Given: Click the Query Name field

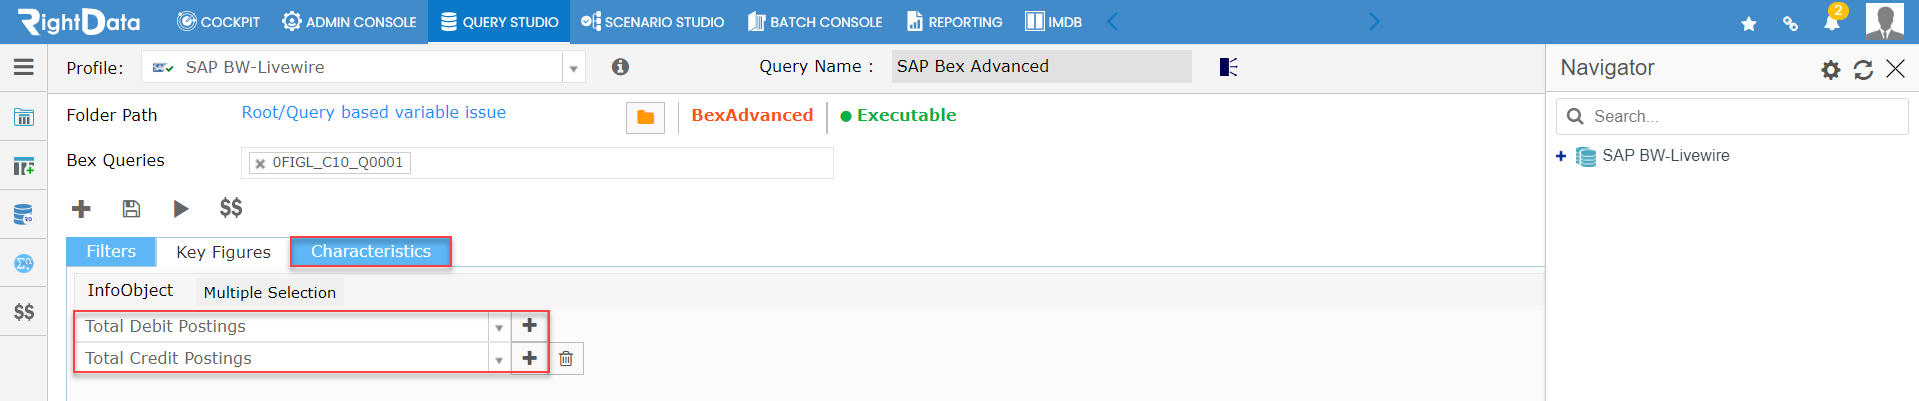Looking at the screenshot, I should pyautogui.click(x=1041, y=66).
